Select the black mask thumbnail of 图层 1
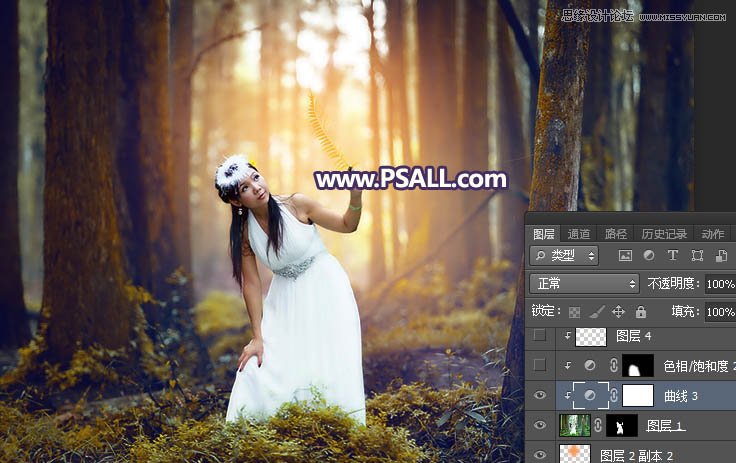The width and height of the screenshot is (736, 463). pos(622,425)
